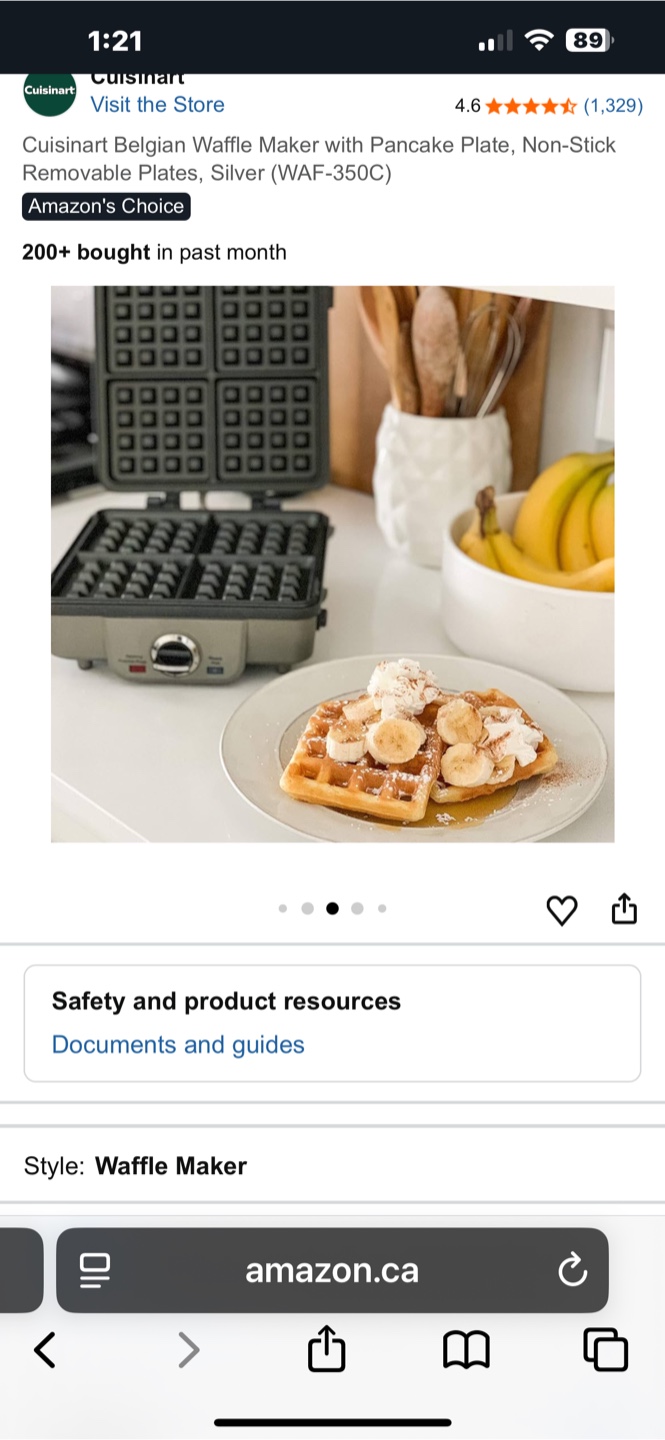Tap the waffle maker product photo

point(332,564)
